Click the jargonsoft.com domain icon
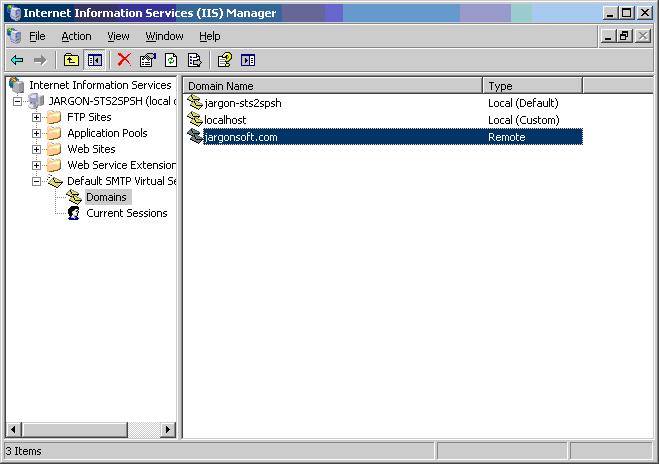Screen dimensions: 659x464 (195, 136)
